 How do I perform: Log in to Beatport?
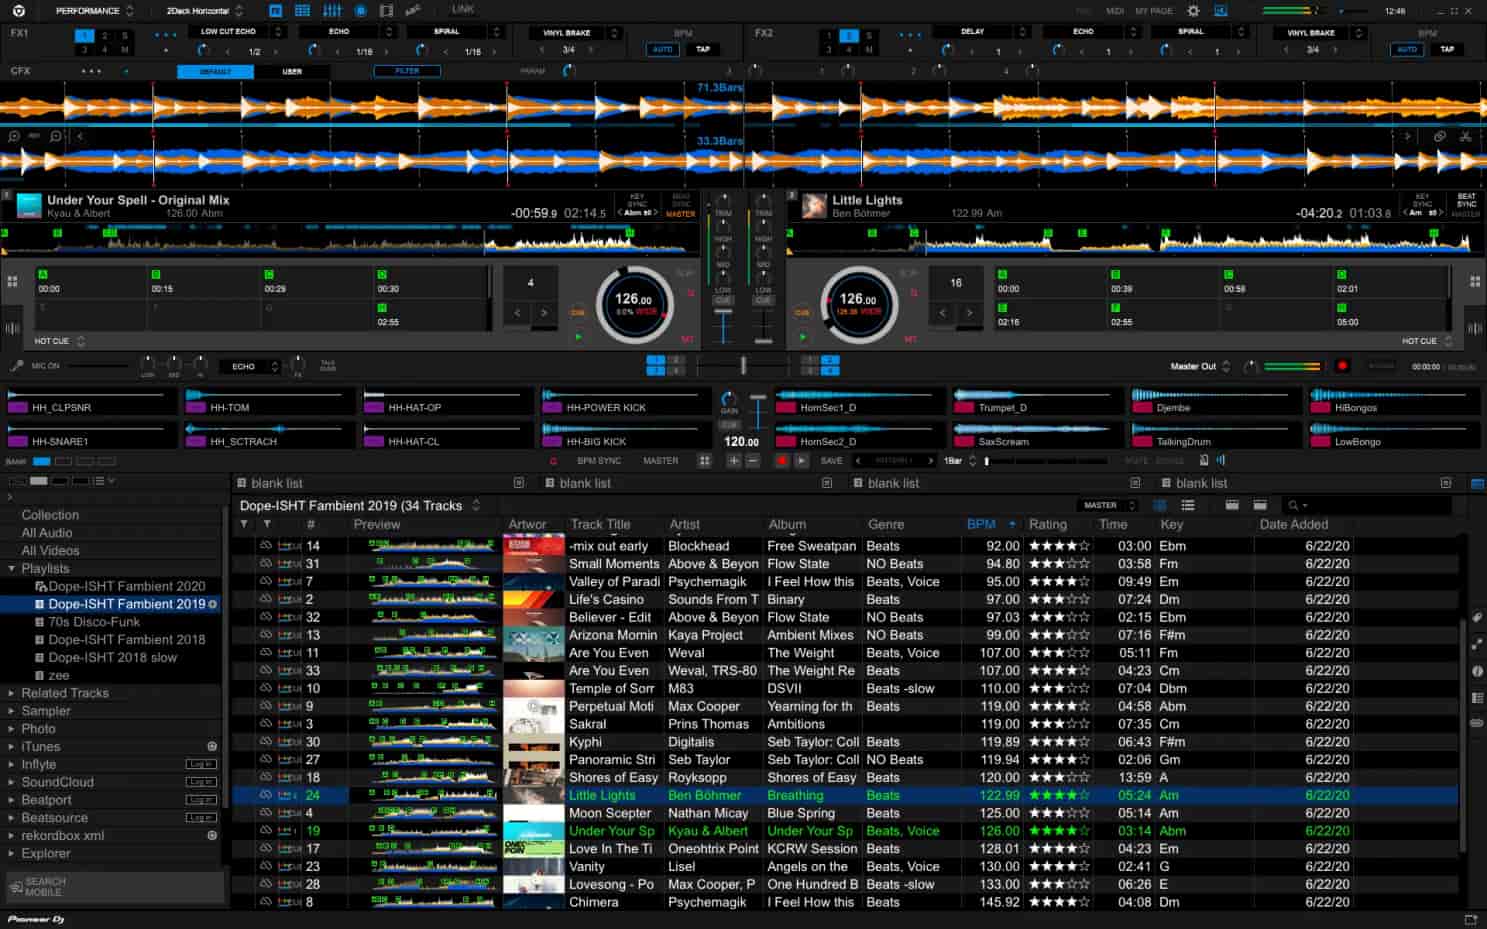(200, 799)
